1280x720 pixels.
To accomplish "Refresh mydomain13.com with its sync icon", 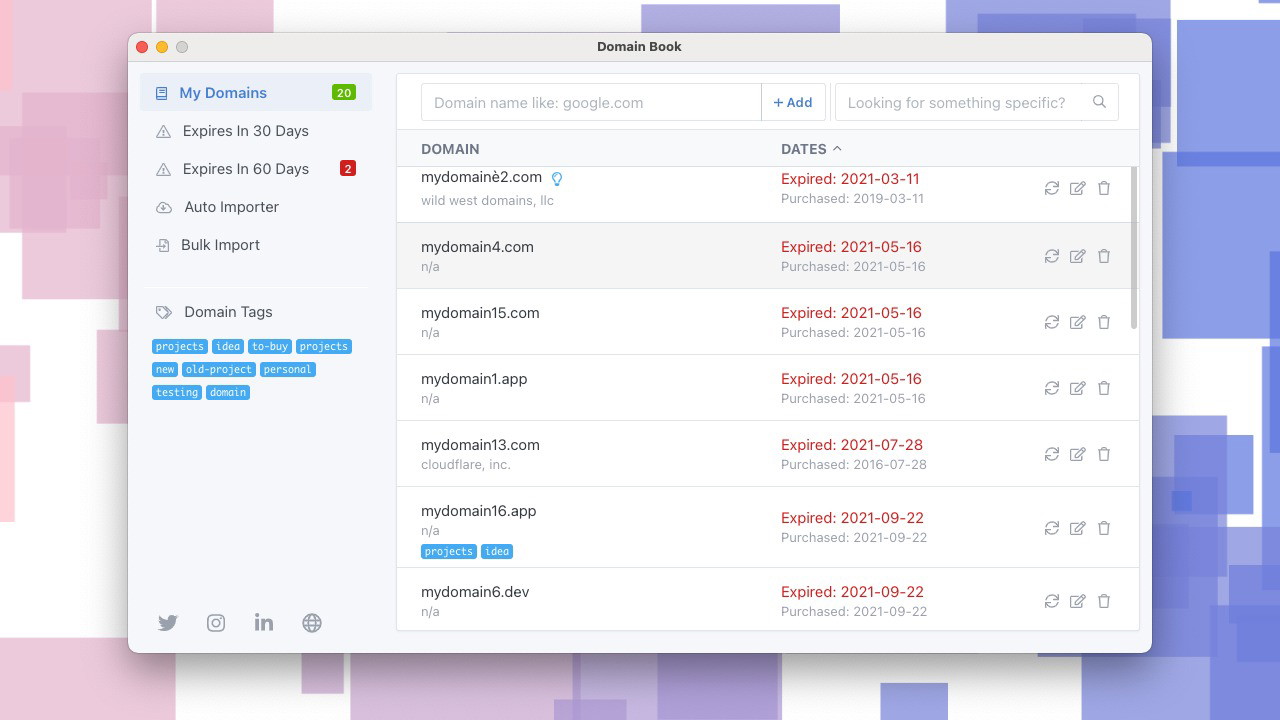I will point(1051,454).
